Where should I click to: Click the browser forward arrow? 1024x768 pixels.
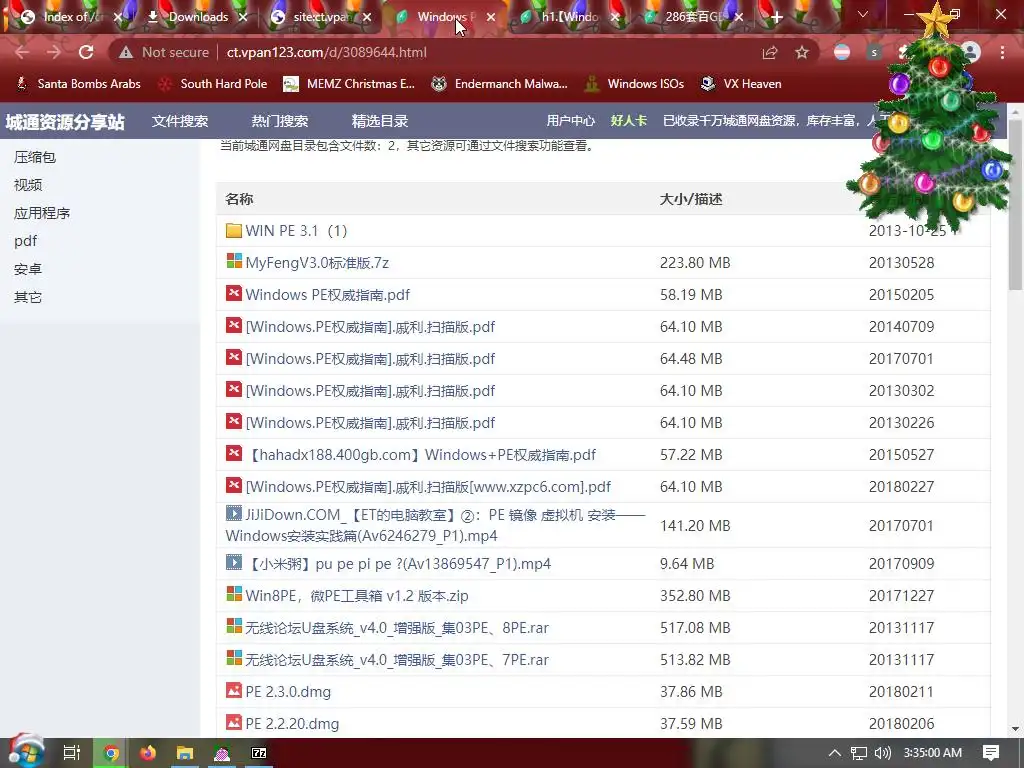pos(54,52)
